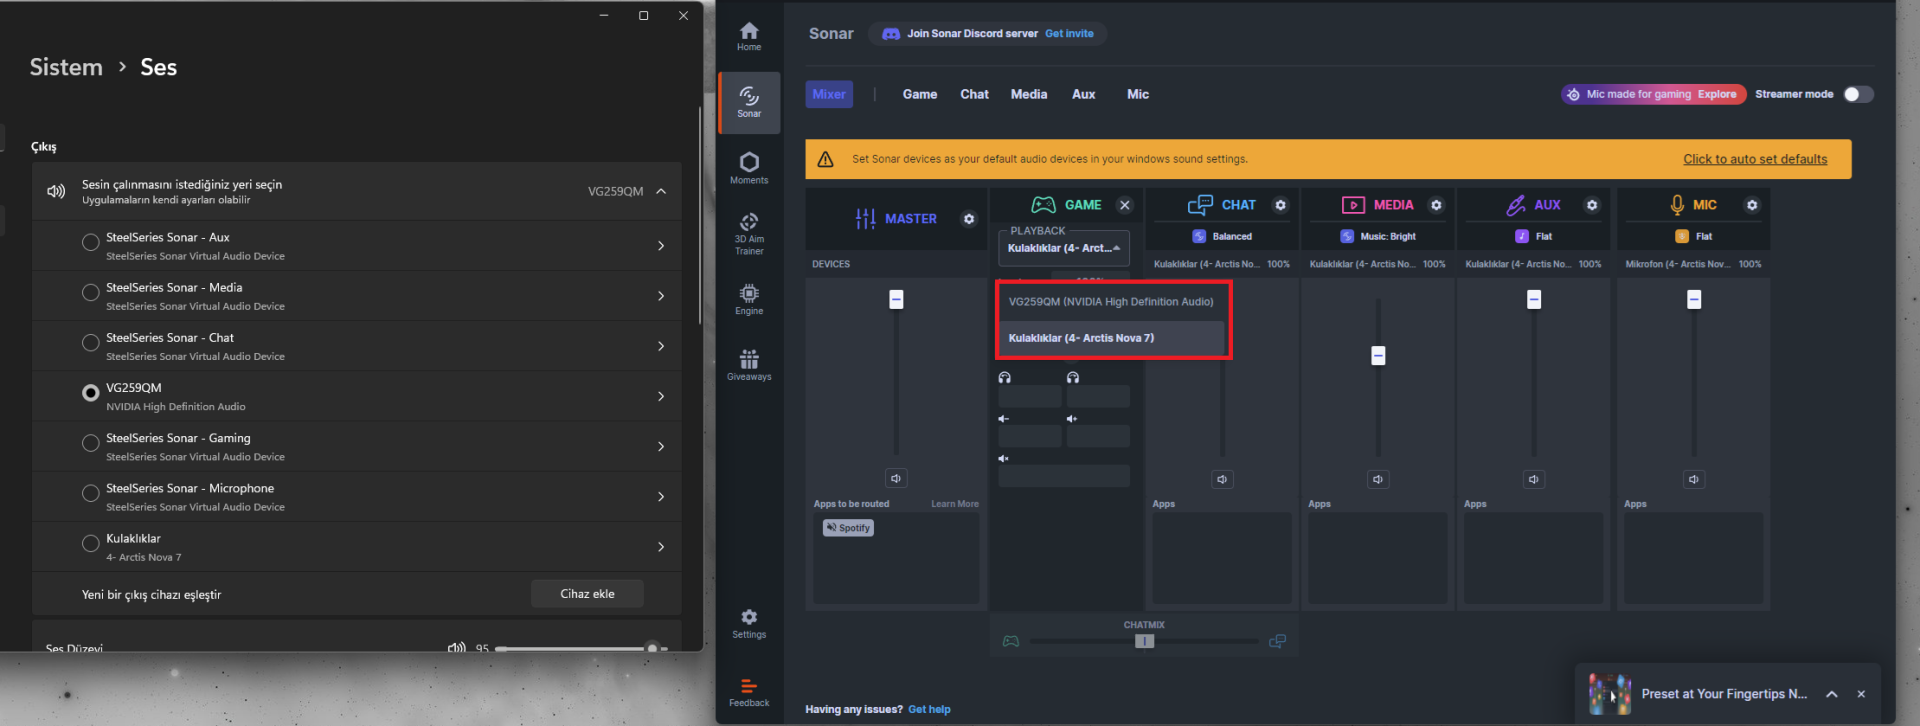Viewport: 1920px width, 726px height.
Task: Toggle the Game playback device dropdown
Action: point(1063,248)
